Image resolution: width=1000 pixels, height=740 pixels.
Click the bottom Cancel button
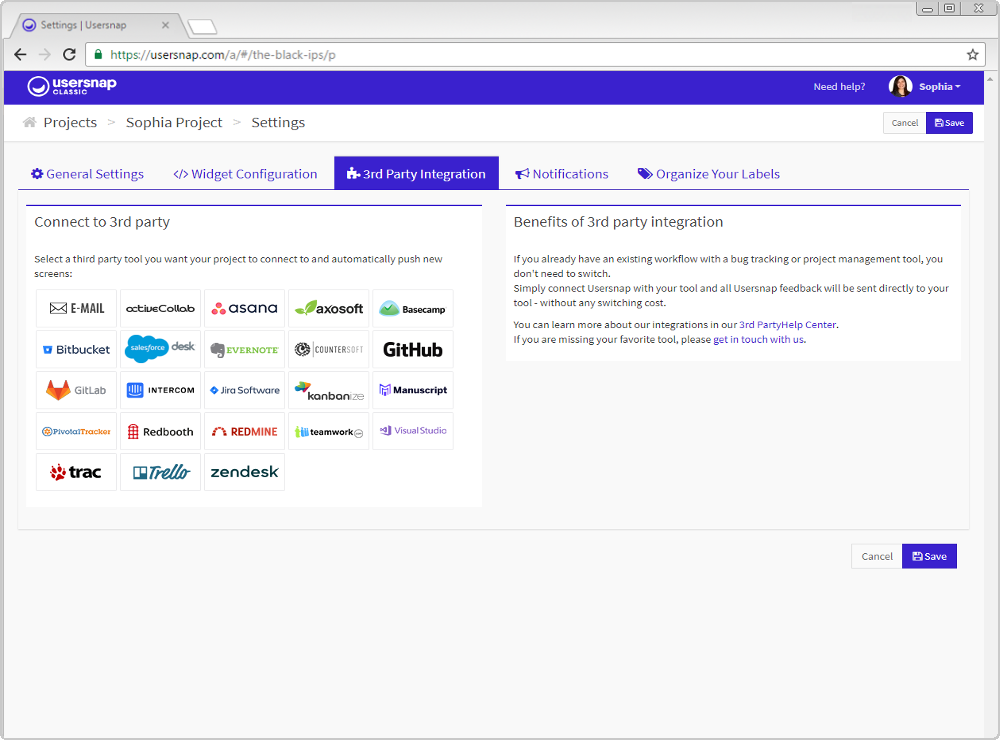tap(877, 556)
